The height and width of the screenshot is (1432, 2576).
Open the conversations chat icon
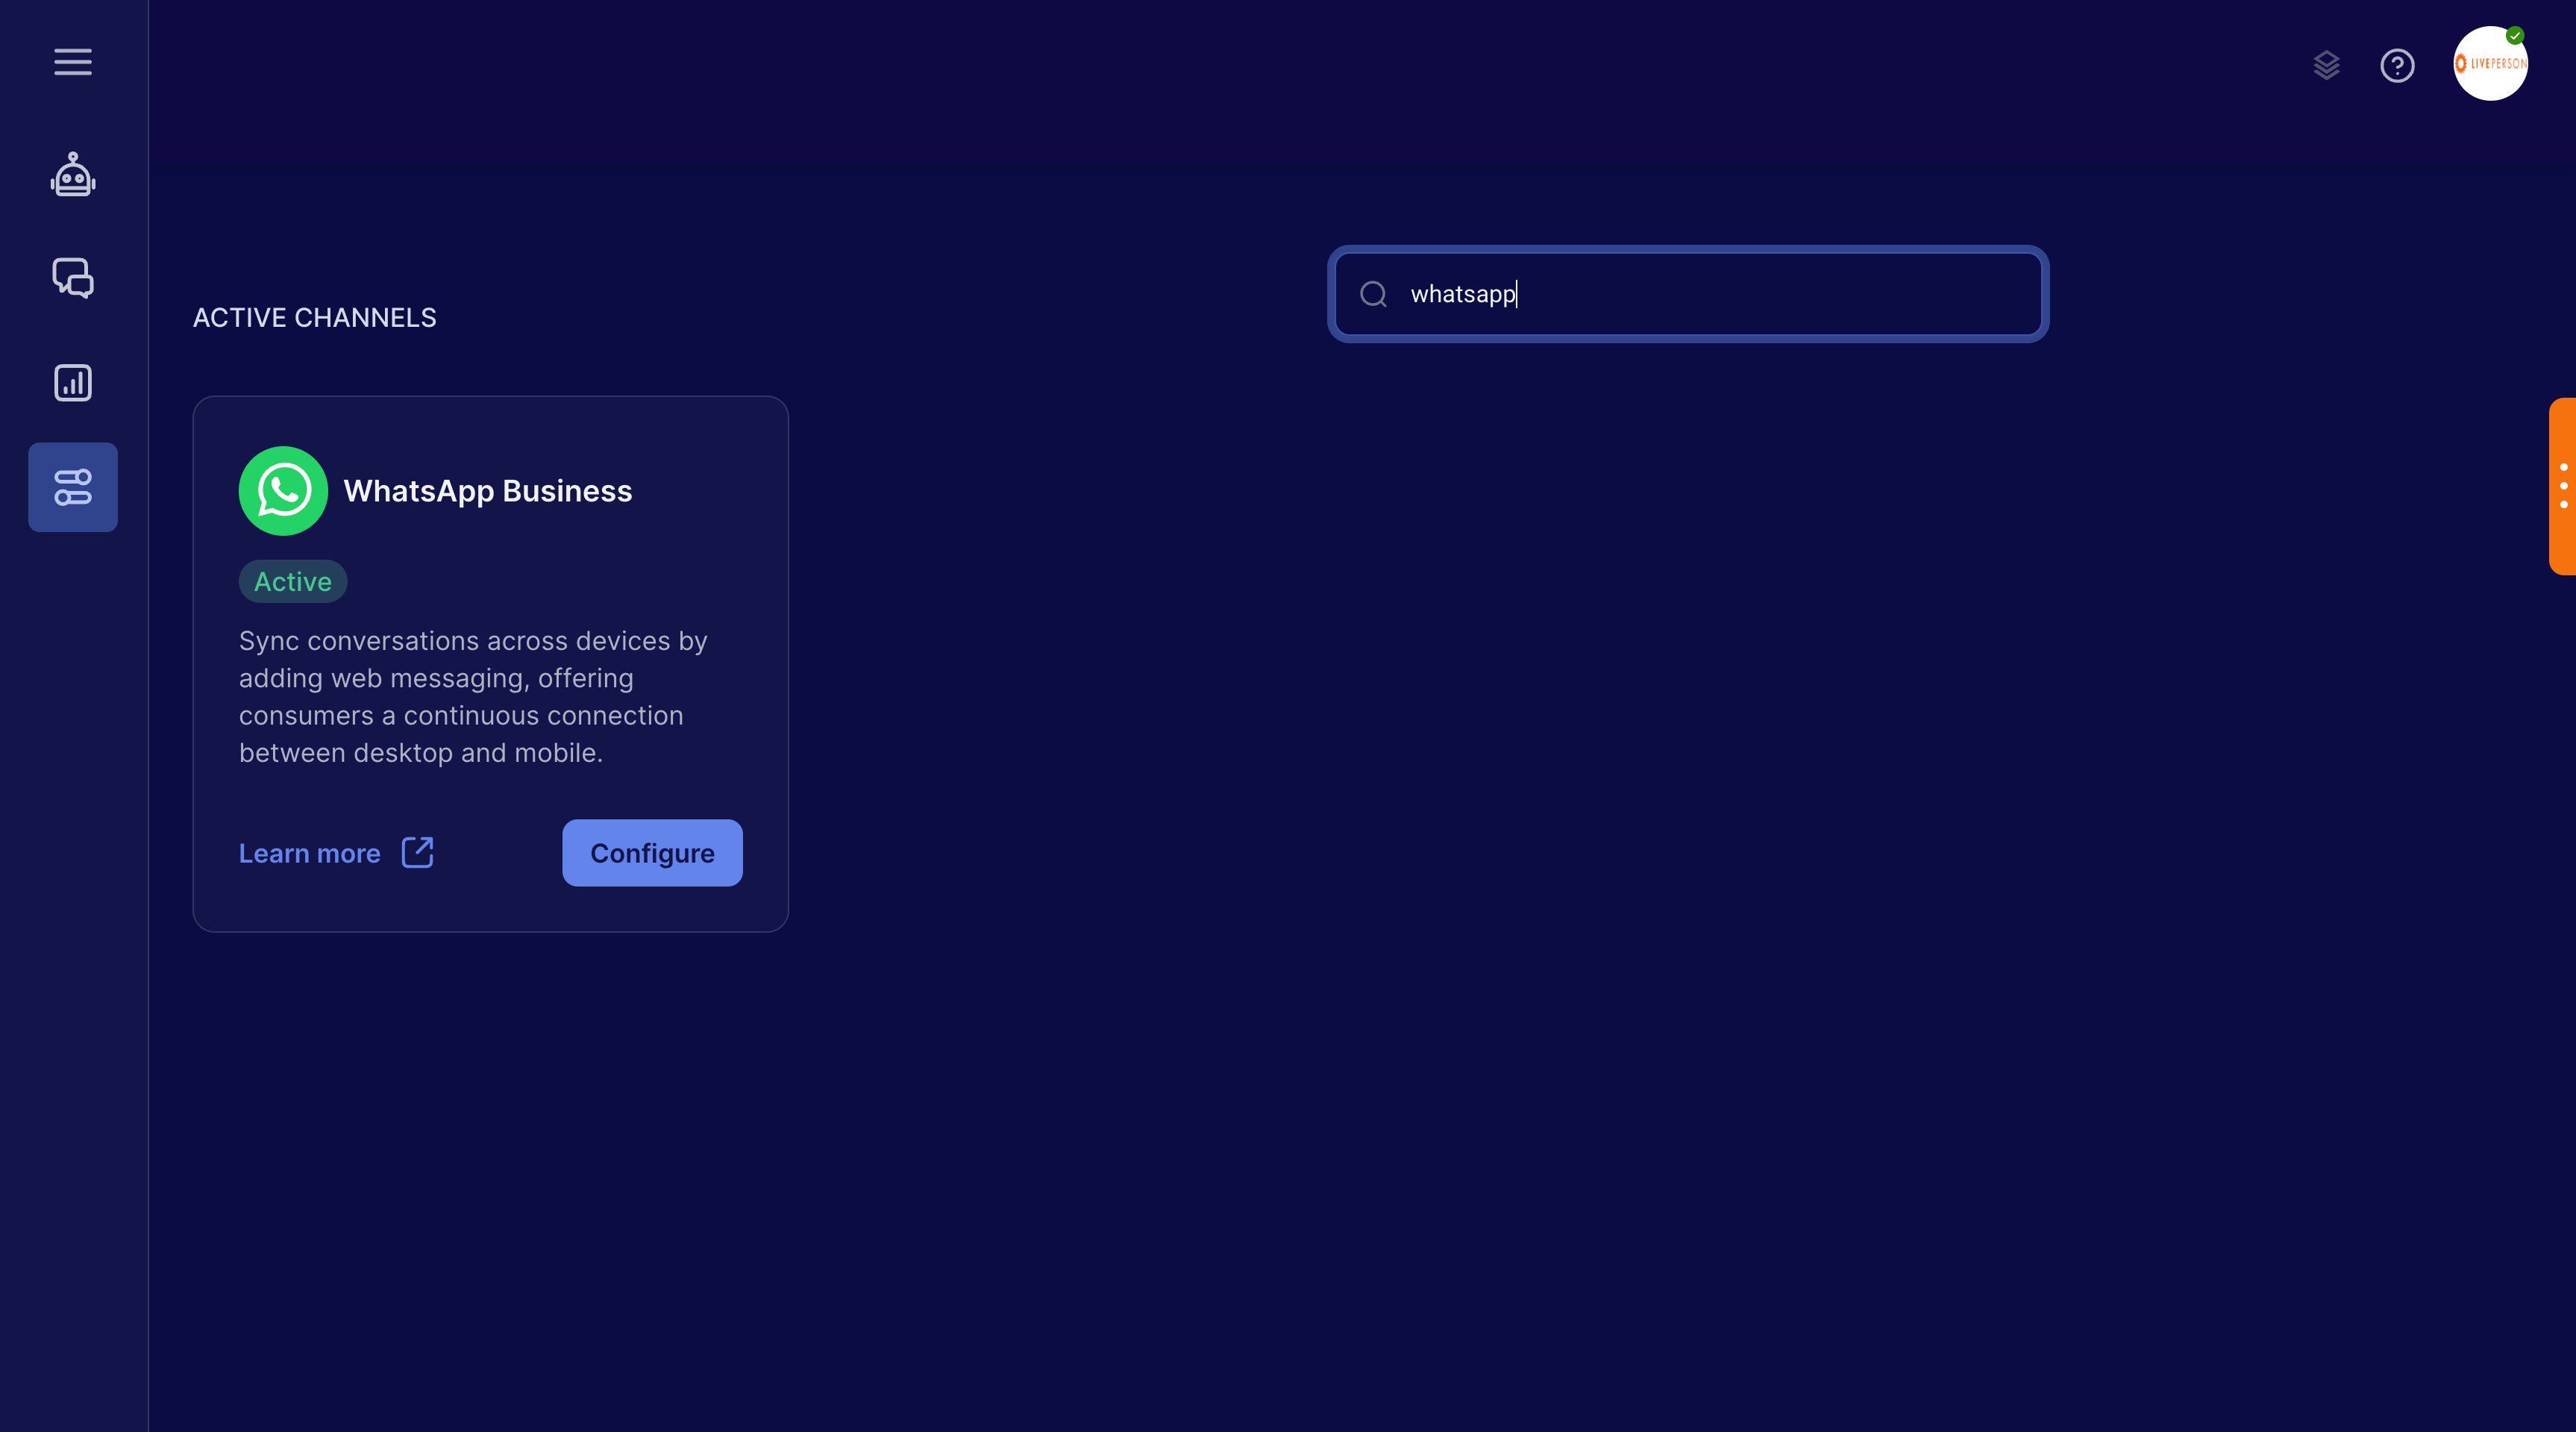[x=73, y=278]
